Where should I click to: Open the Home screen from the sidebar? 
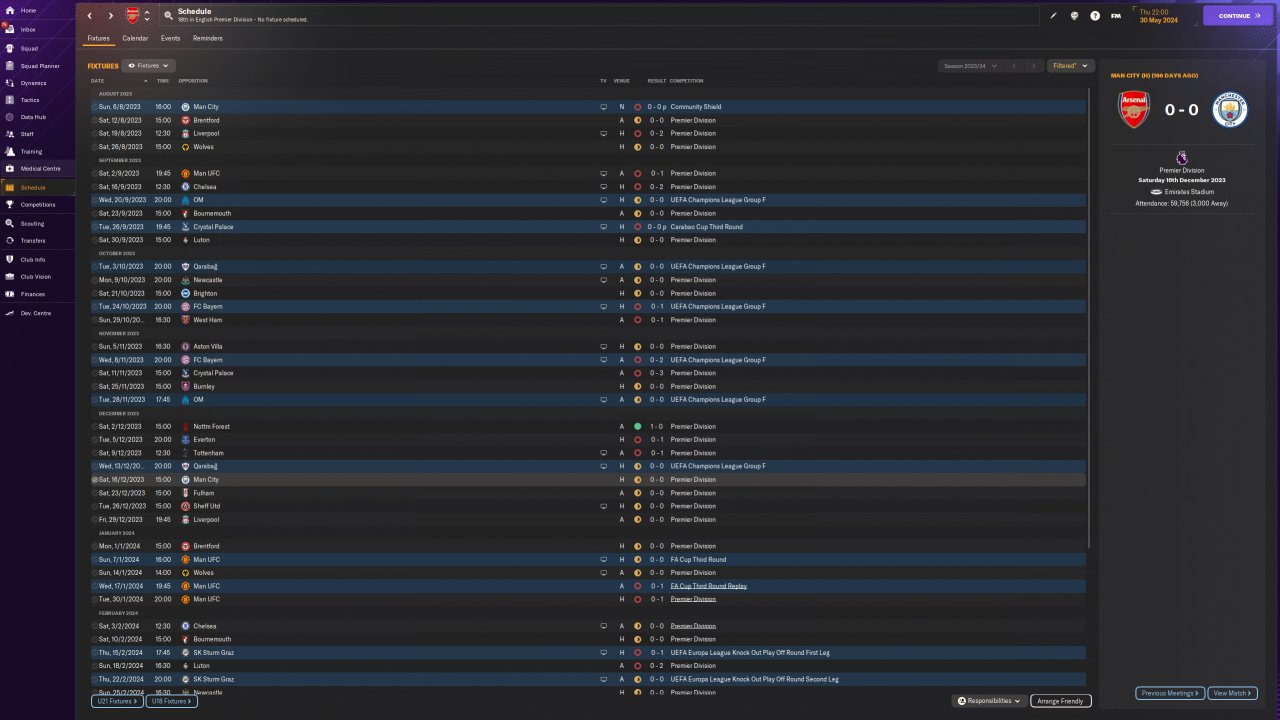[27, 10]
